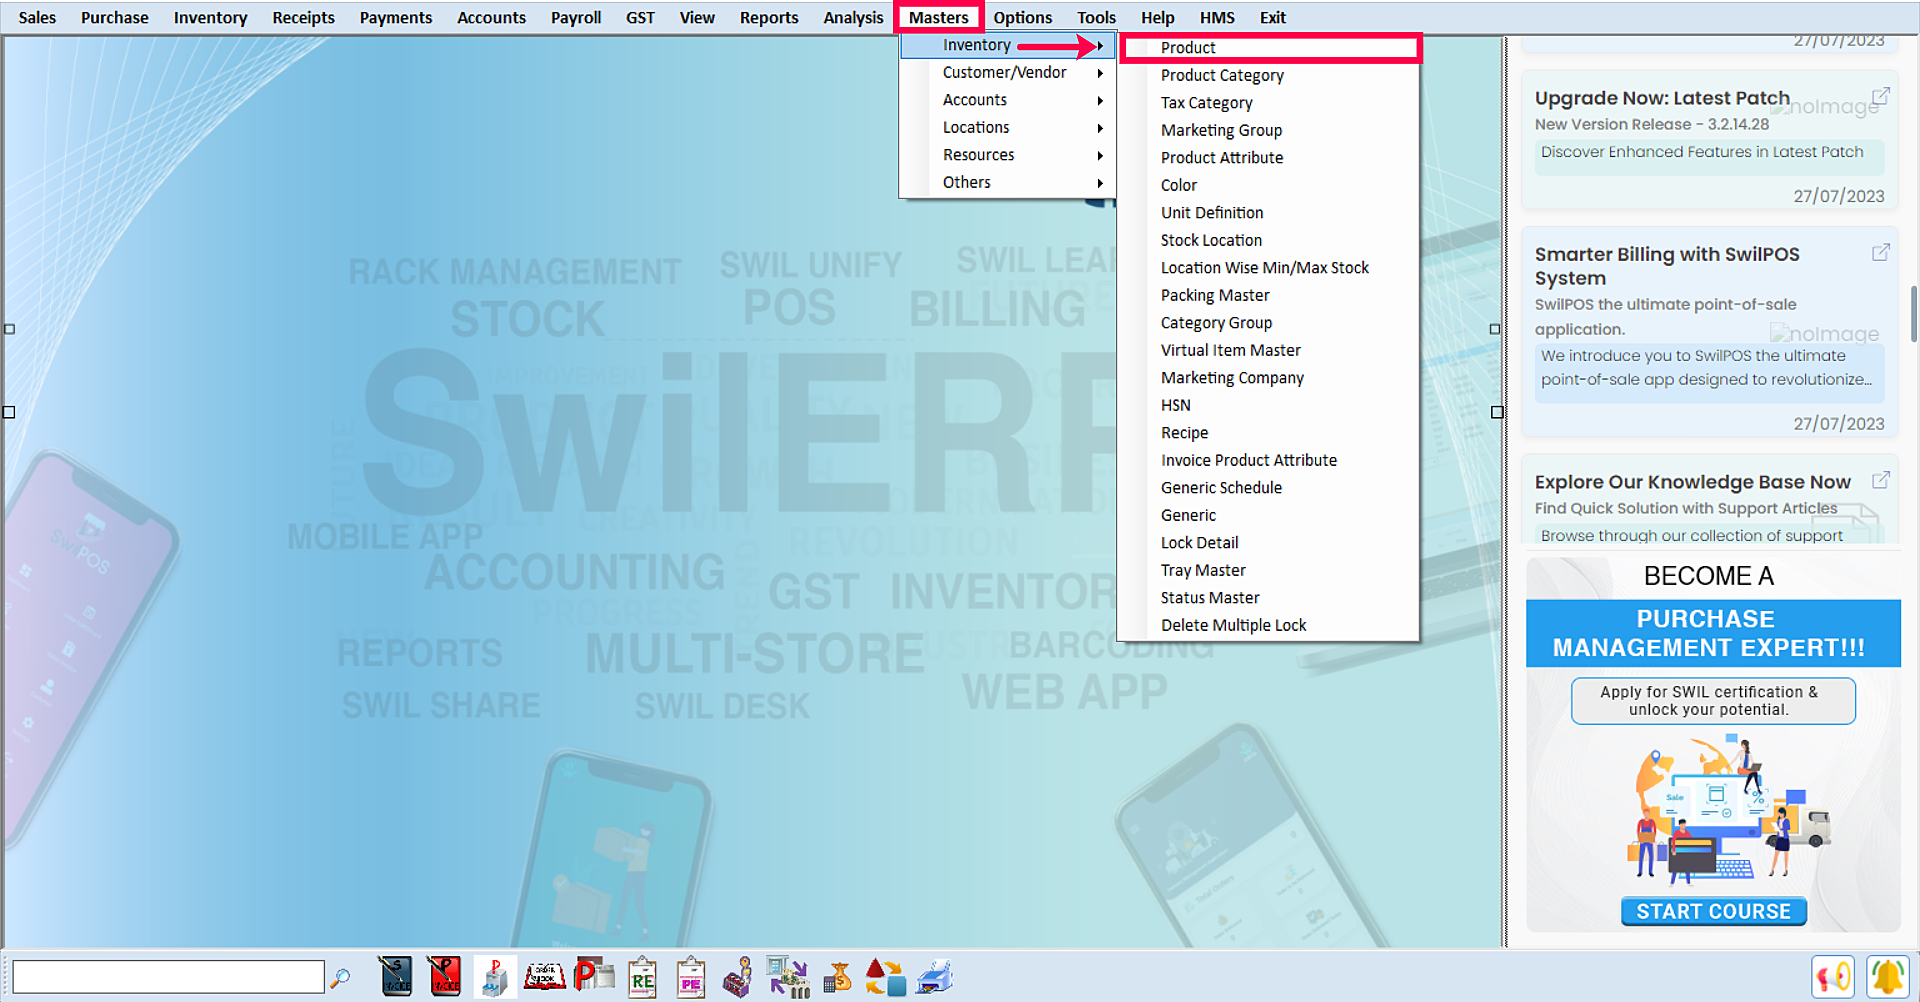Viewport: 1920px width, 1002px height.
Task: Open the Payroll menu
Action: [576, 17]
